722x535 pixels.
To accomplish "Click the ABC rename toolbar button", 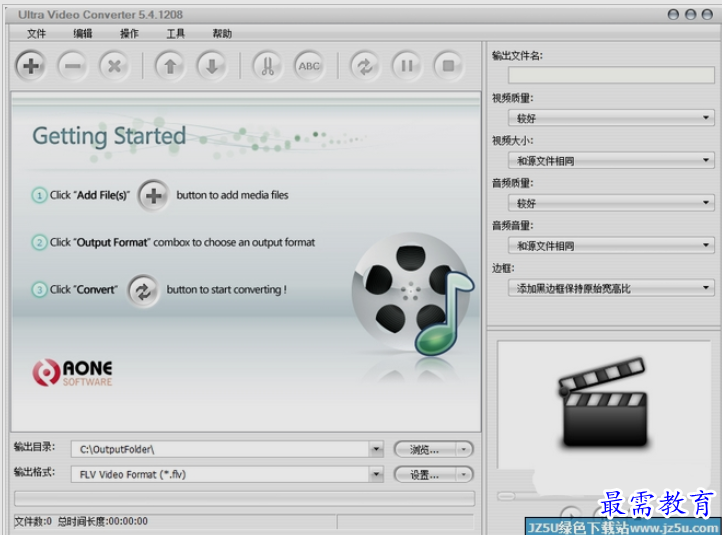I will [309, 66].
